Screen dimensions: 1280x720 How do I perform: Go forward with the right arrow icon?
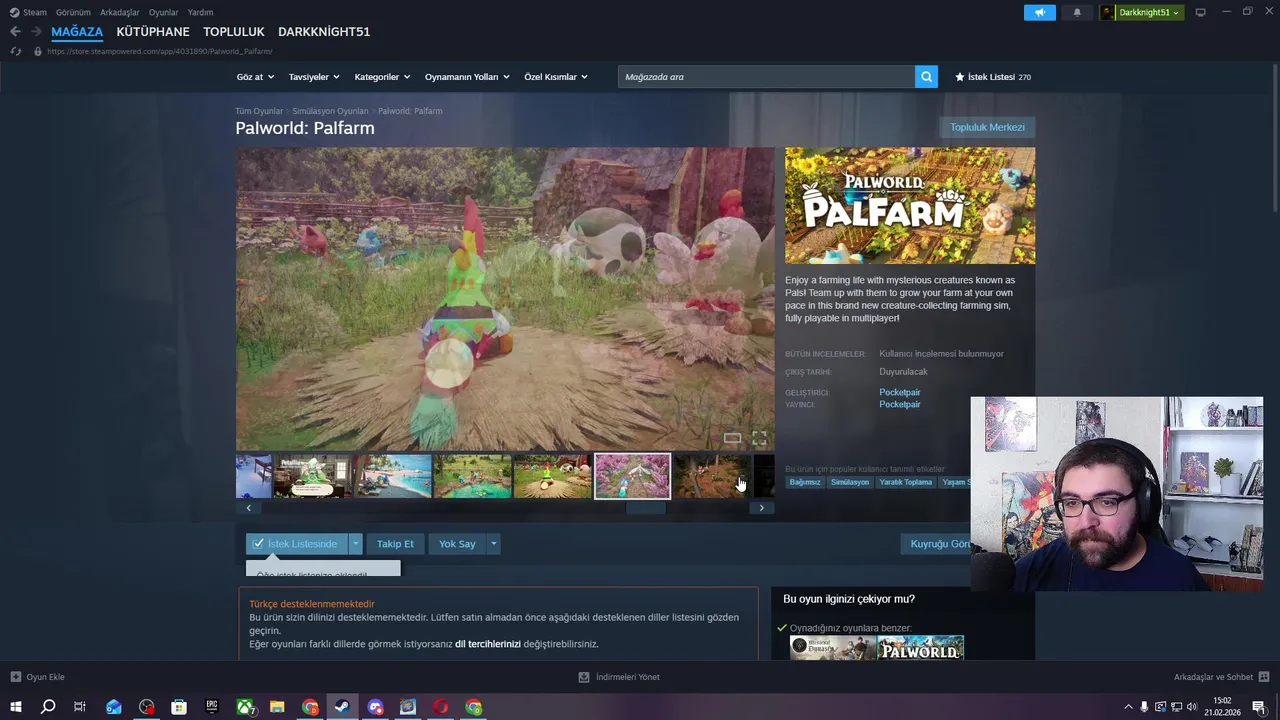pos(36,32)
